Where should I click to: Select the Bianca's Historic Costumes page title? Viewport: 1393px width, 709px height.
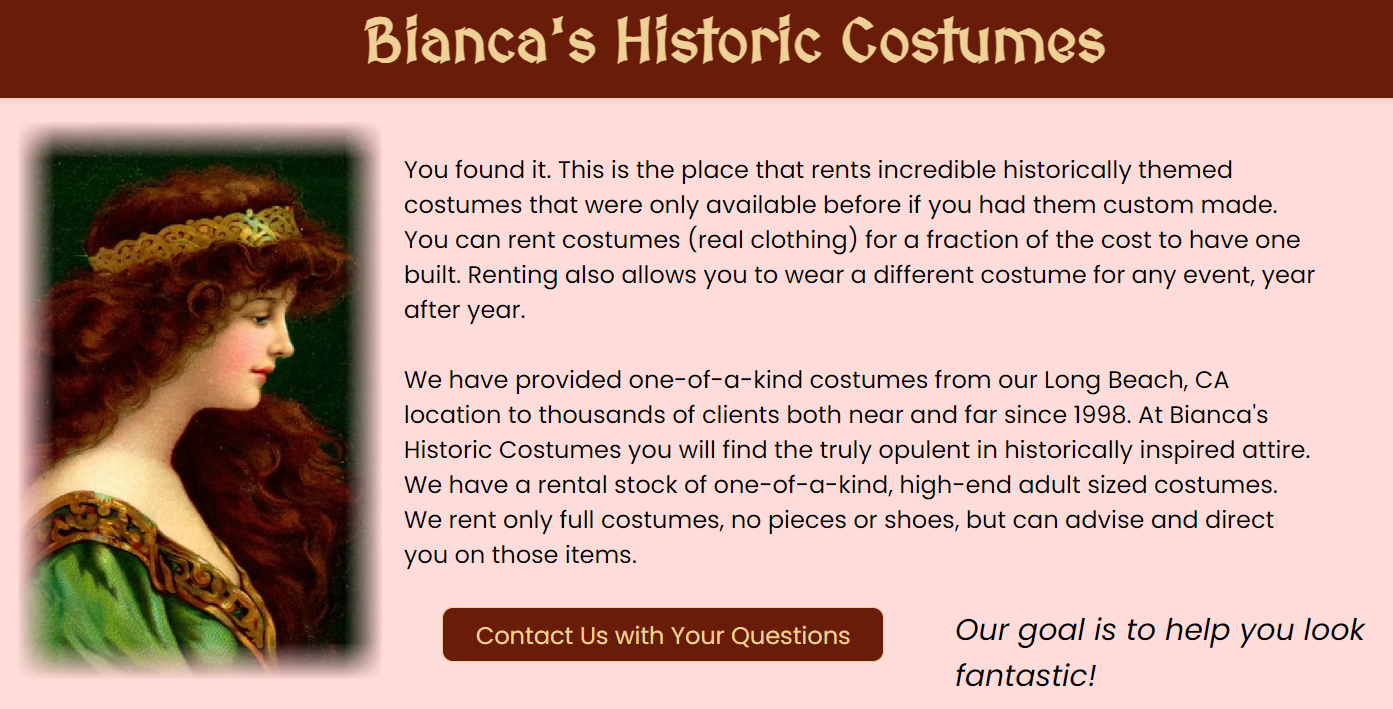[735, 42]
